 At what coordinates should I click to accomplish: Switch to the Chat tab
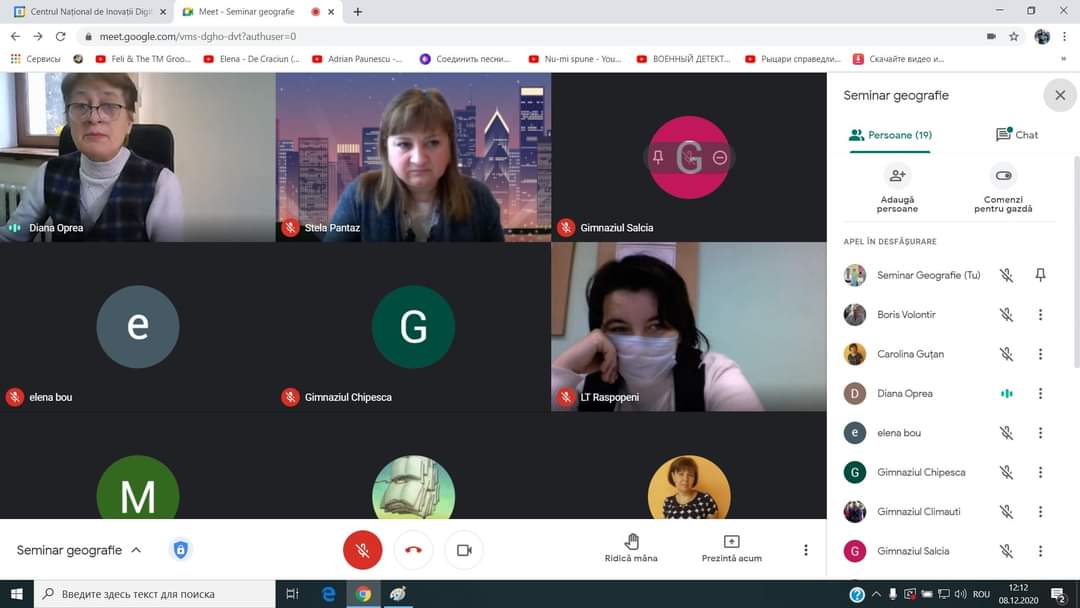pyautogui.click(x=1017, y=135)
